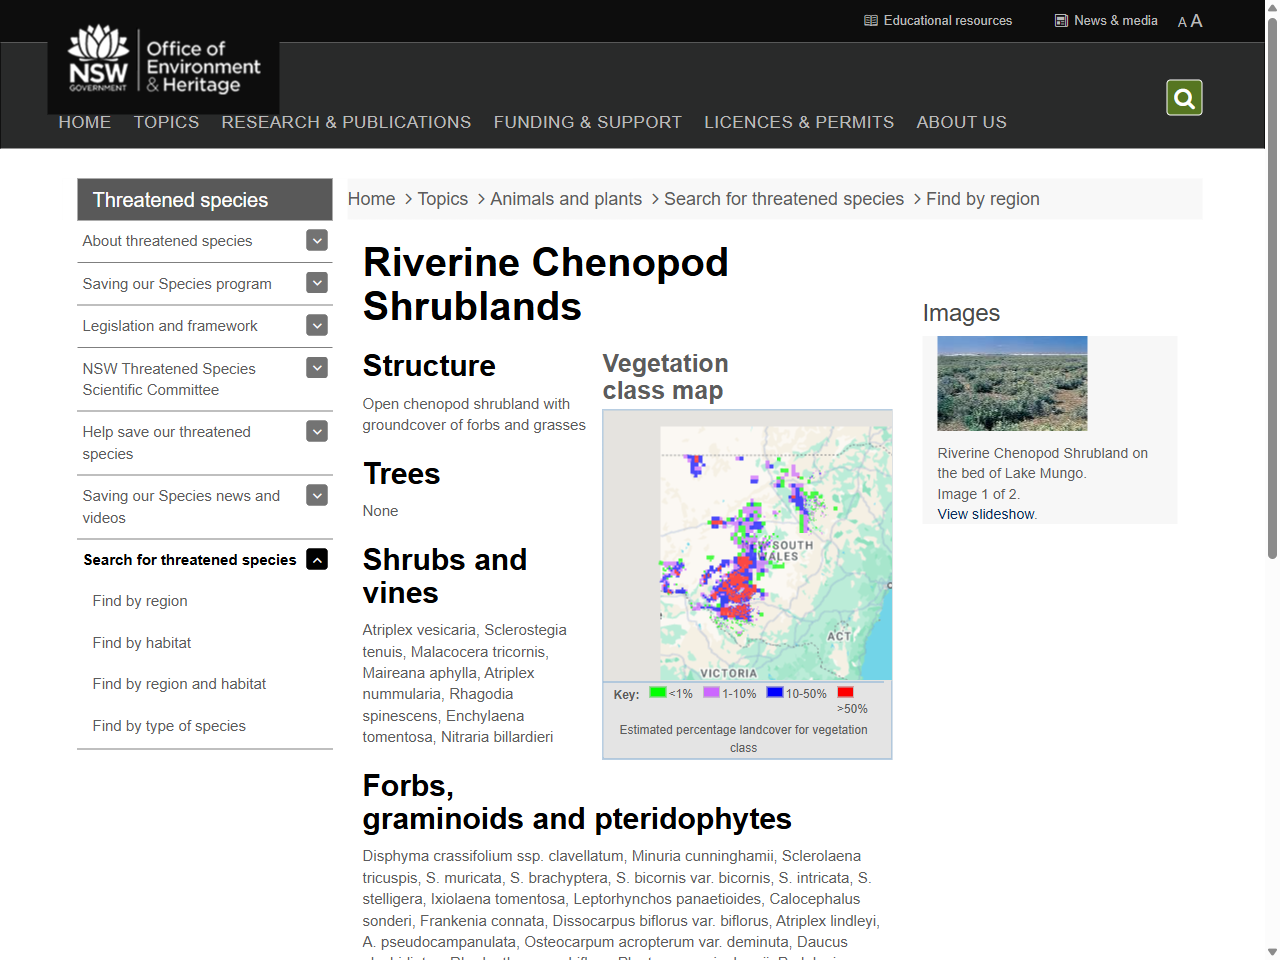Click the Educational resources book icon
Image resolution: width=1280 pixels, height=960 pixels.
point(871,20)
